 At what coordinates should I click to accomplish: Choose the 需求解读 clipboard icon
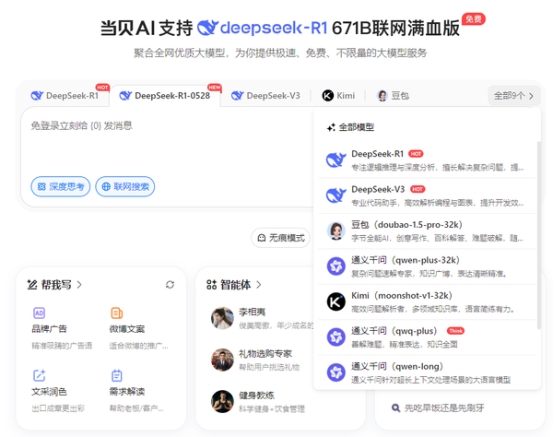tap(117, 375)
